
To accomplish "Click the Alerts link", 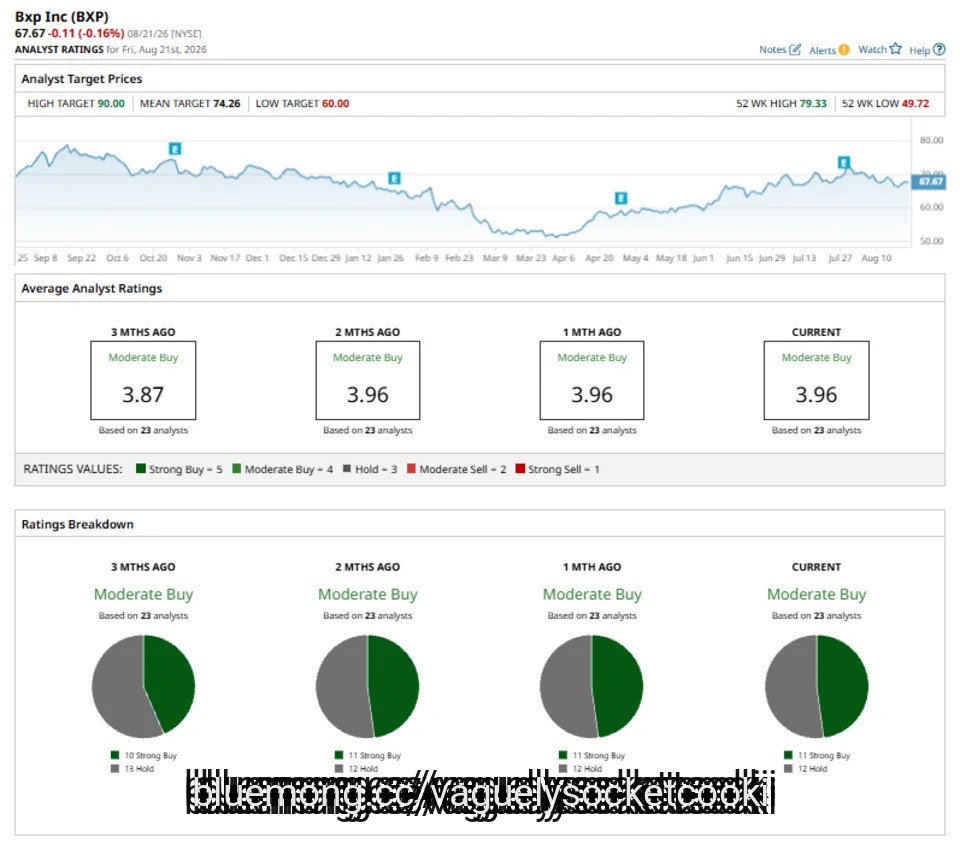I will 822,50.
